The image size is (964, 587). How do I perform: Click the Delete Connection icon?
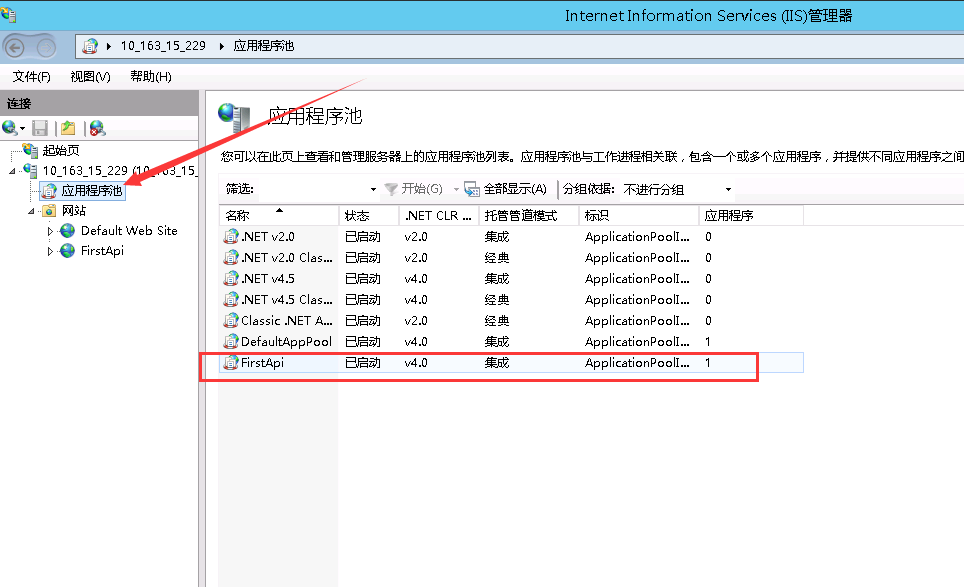click(x=97, y=128)
